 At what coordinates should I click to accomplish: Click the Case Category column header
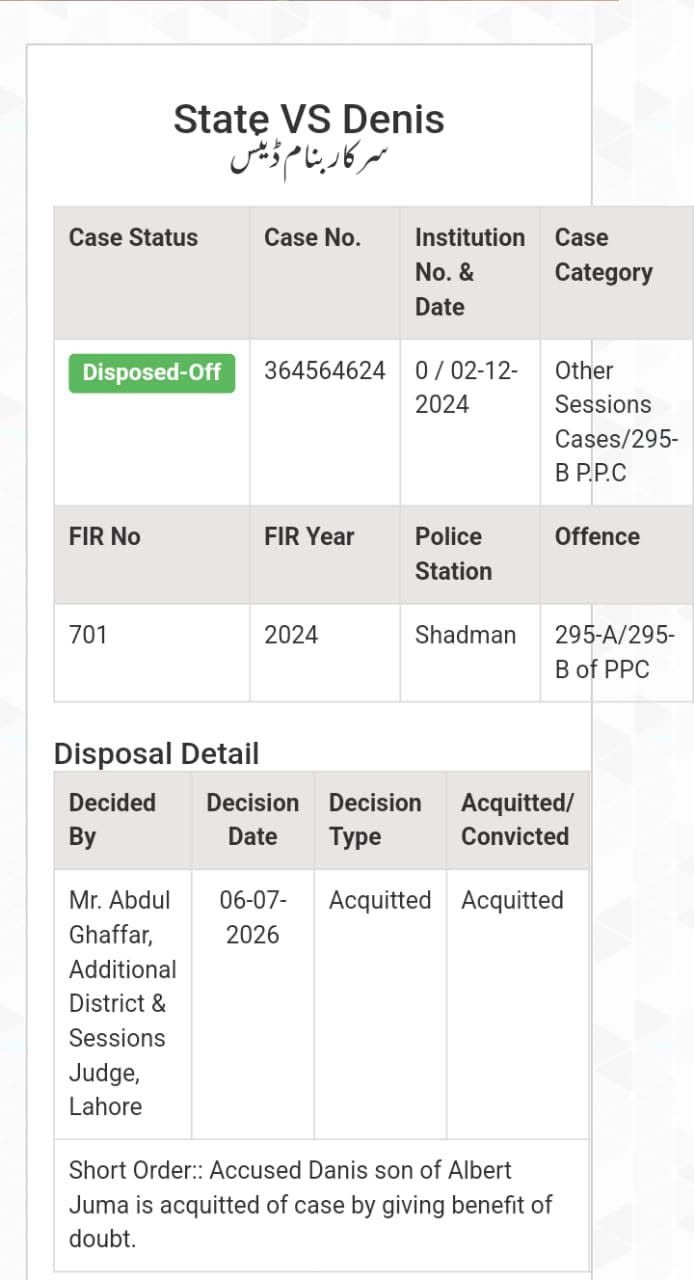[x=604, y=255]
